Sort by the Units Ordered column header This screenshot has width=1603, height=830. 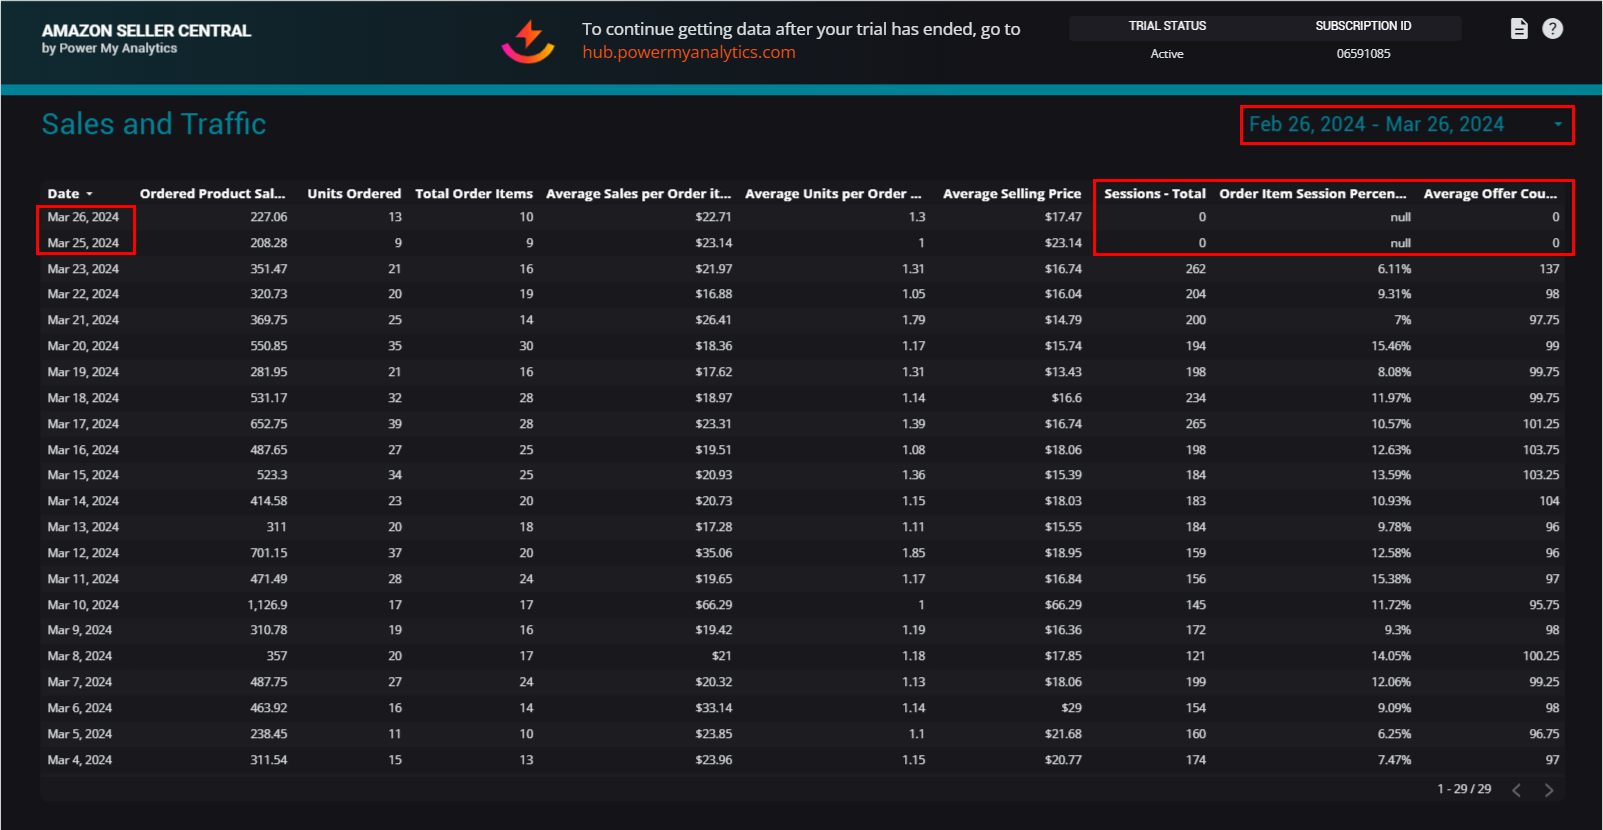(353, 194)
